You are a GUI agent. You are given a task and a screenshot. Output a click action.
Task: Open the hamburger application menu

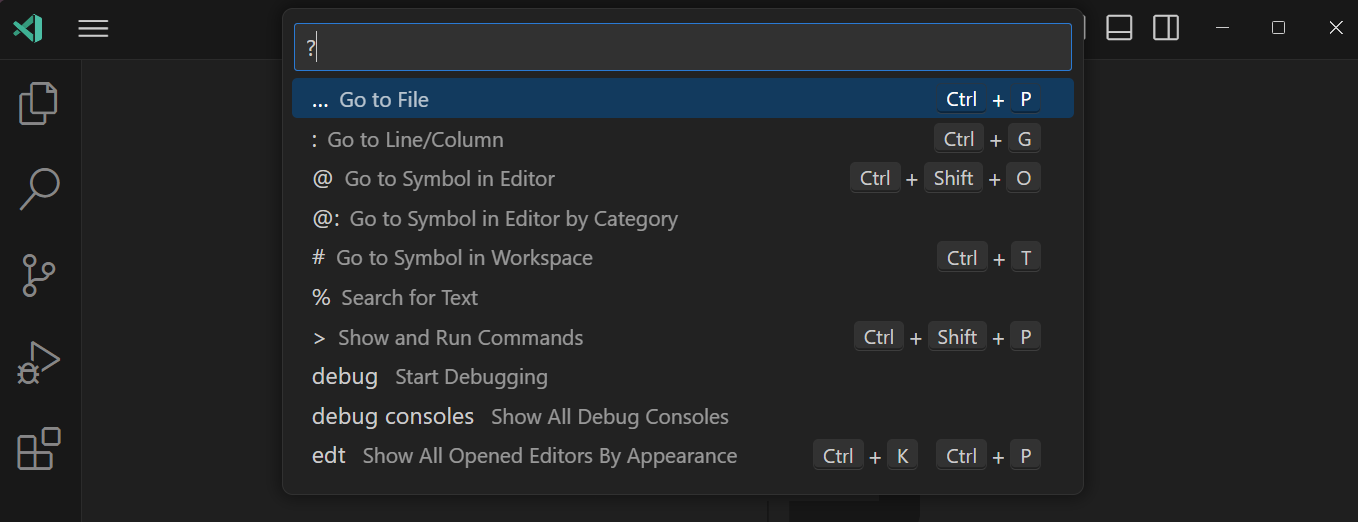pos(93,28)
